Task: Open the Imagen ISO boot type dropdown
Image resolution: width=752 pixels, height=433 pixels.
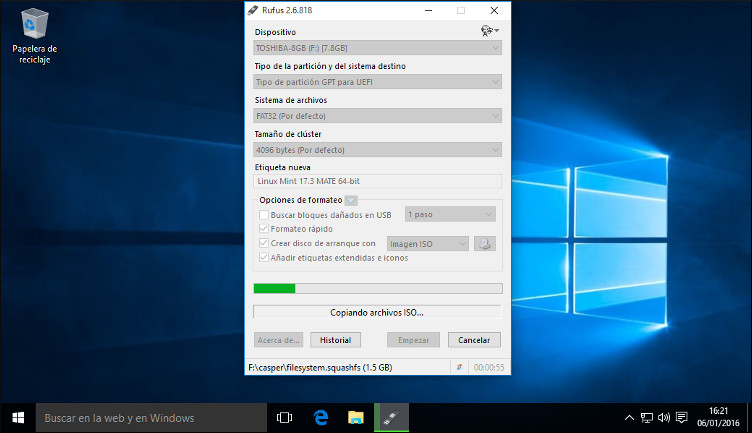Action: pos(428,244)
